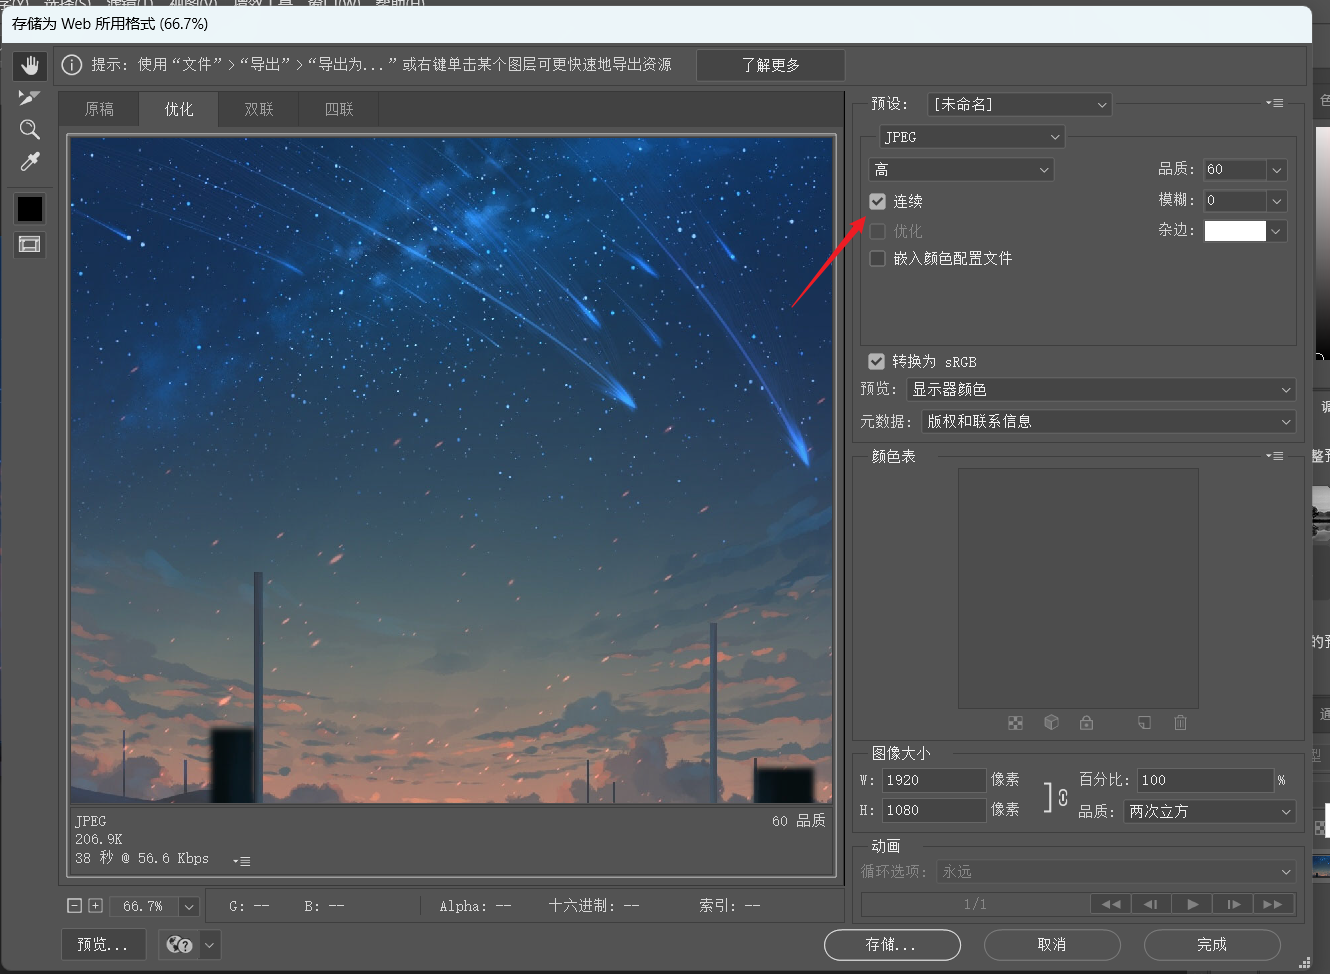The image size is (1330, 974).
Task: Open the JPEG file format dropdown
Action: (x=971, y=137)
